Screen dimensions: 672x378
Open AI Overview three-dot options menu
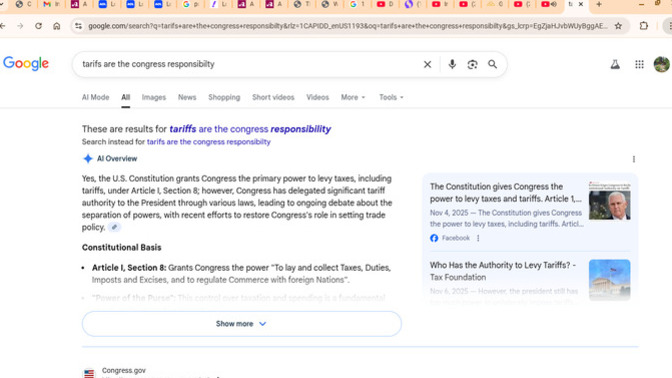click(x=634, y=159)
